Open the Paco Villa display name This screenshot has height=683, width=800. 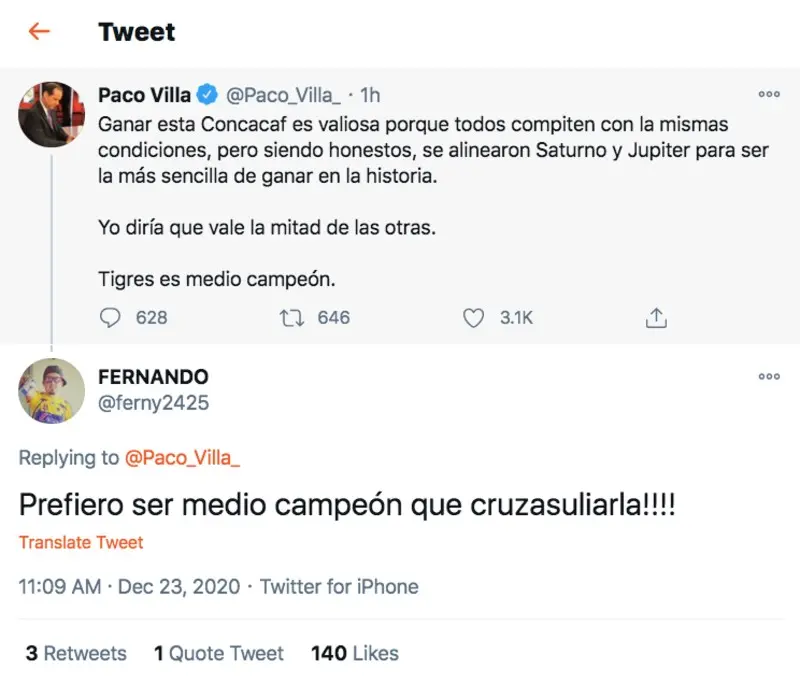[x=144, y=95]
